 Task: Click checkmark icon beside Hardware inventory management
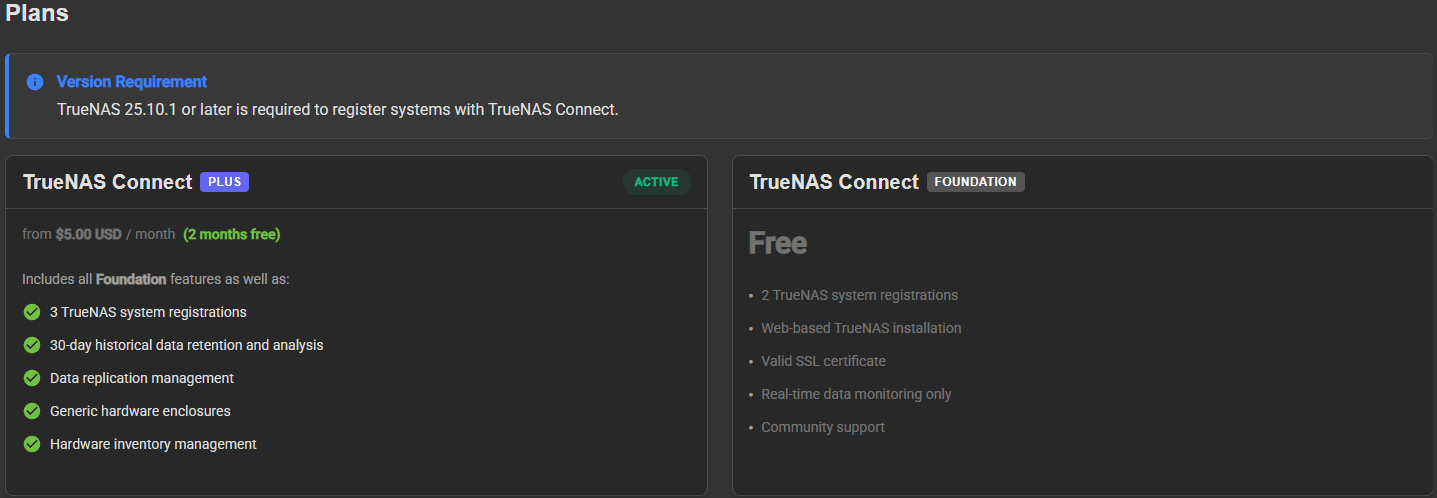tap(32, 444)
